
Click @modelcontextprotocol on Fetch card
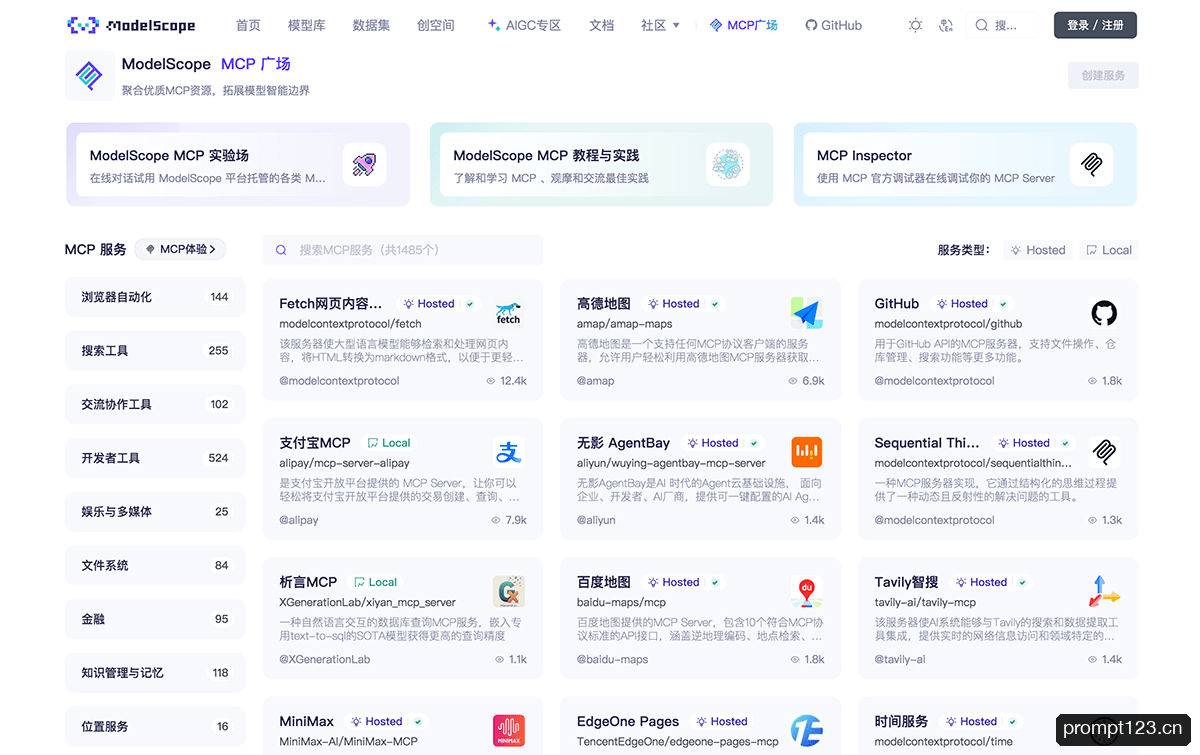click(x=339, y=381)
